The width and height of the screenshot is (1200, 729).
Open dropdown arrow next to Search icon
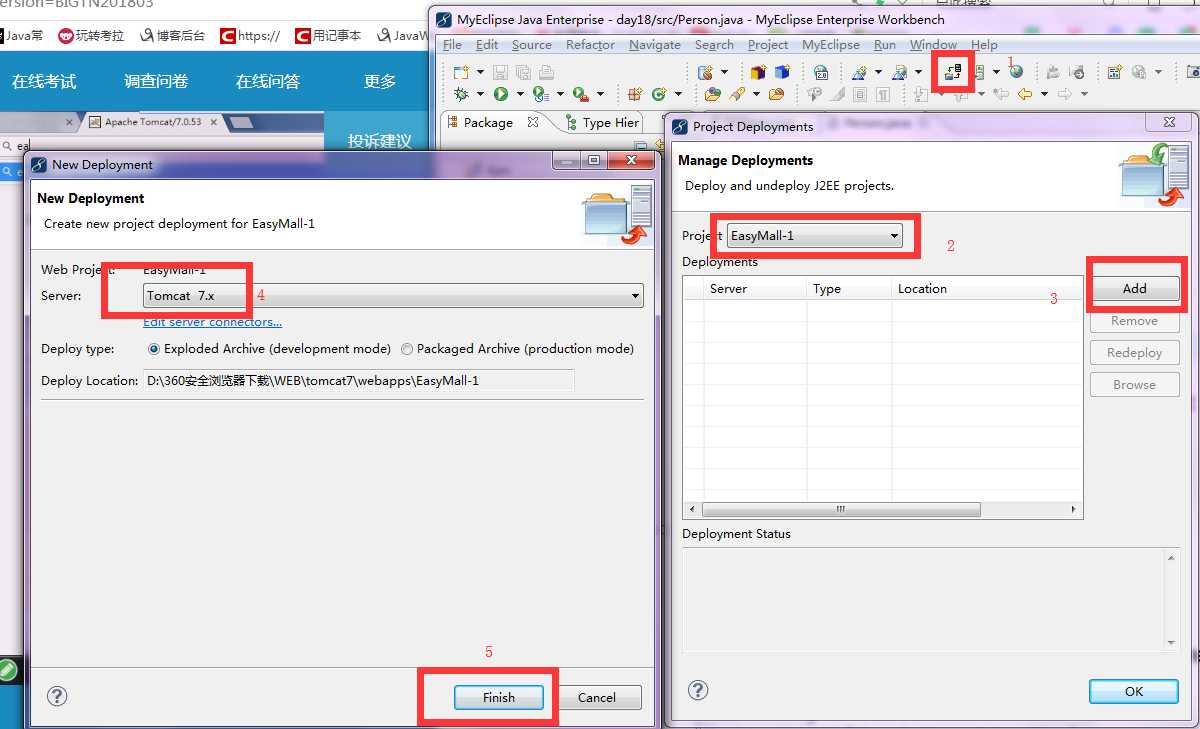click(x=756, y=94)
